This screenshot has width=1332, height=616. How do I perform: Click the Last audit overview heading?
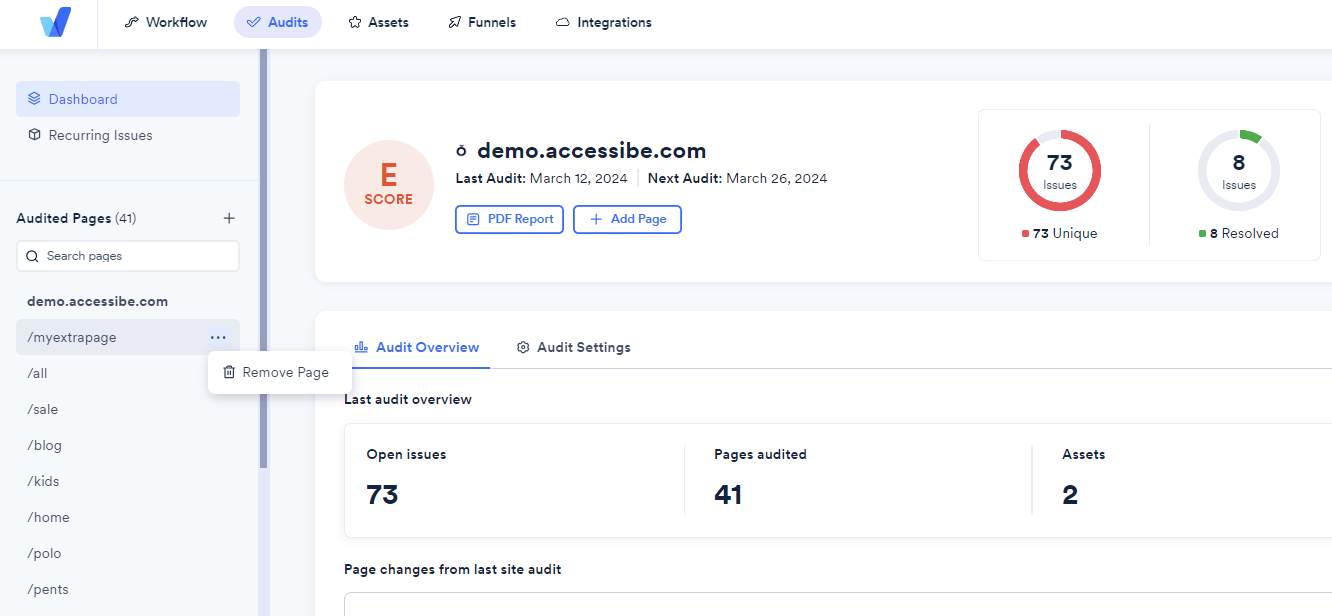(x=408, y=399)
